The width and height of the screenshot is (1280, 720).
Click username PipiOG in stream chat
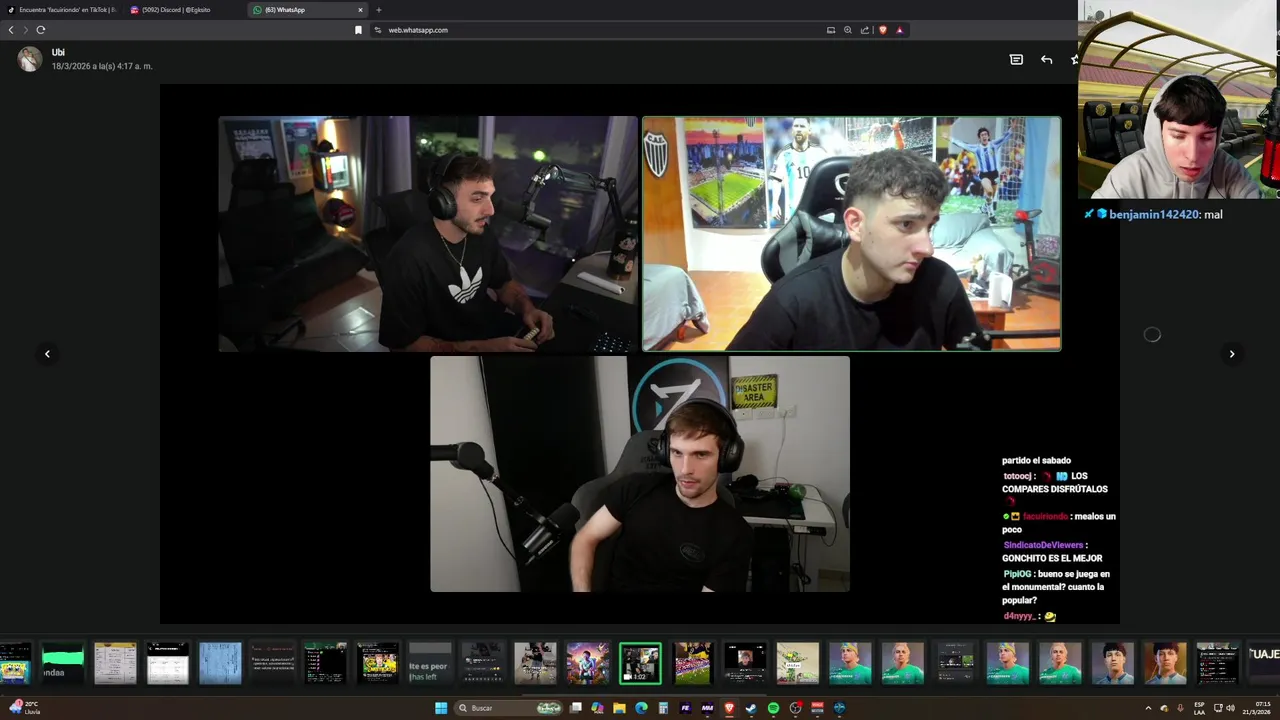click(1017, 574)
